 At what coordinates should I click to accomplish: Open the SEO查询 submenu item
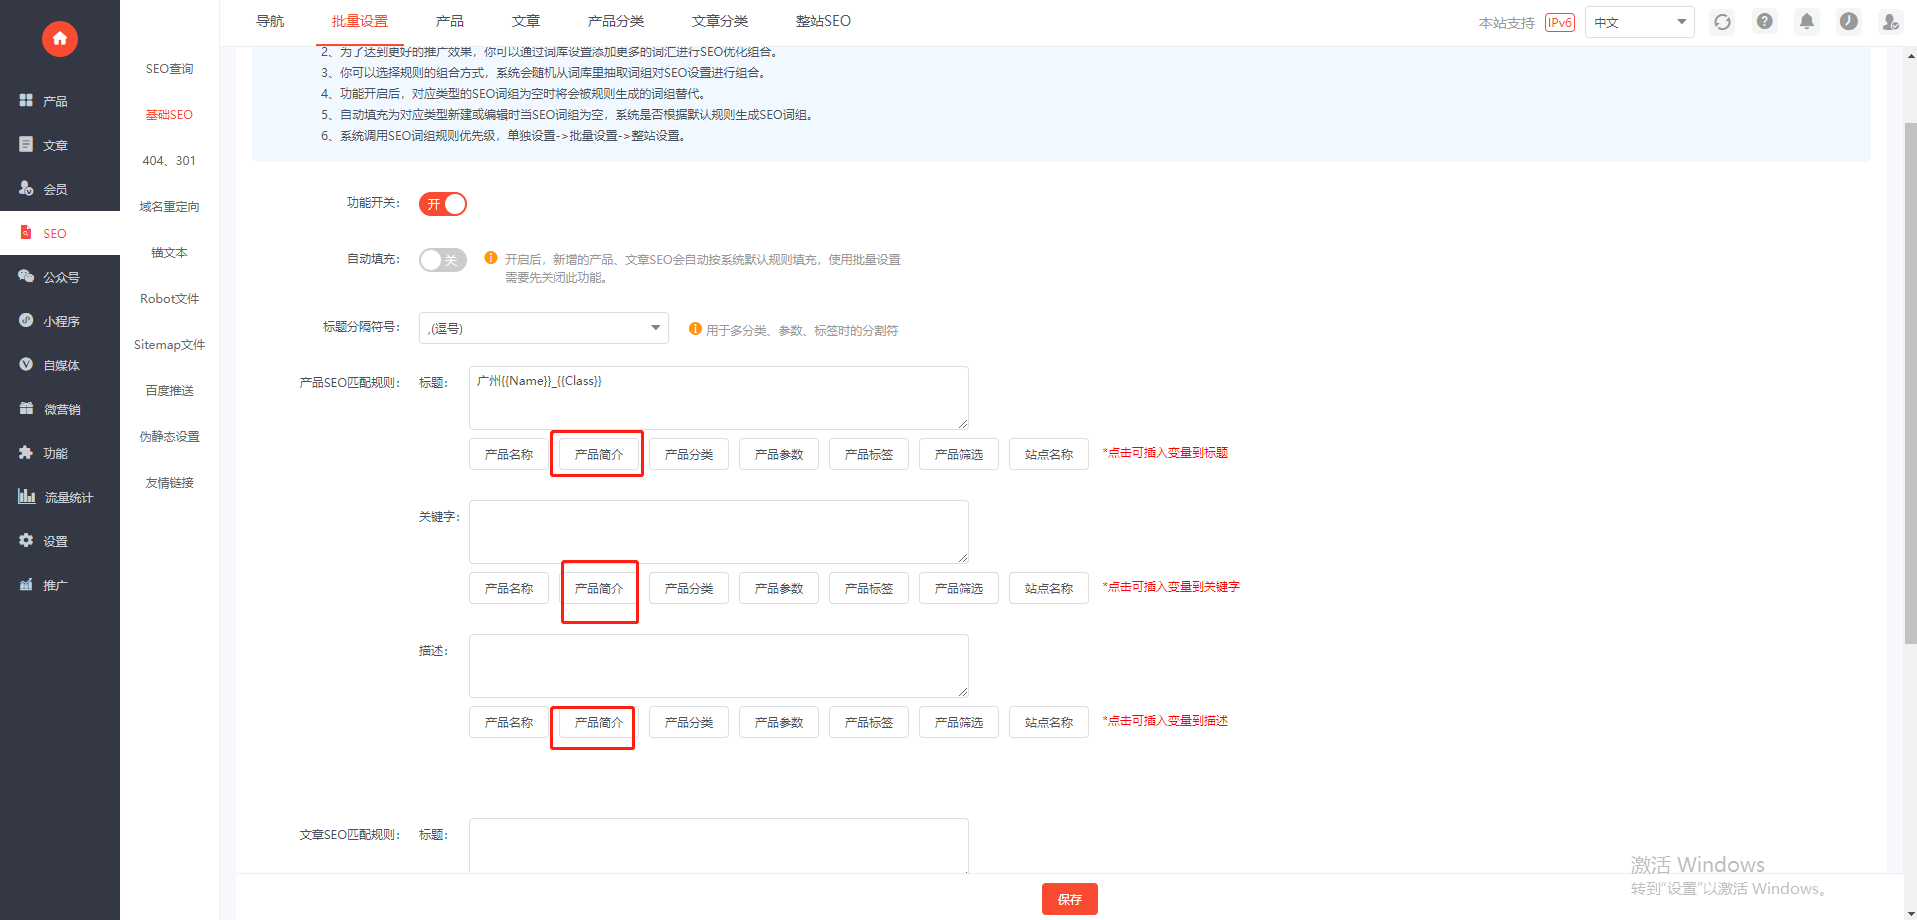169,69
